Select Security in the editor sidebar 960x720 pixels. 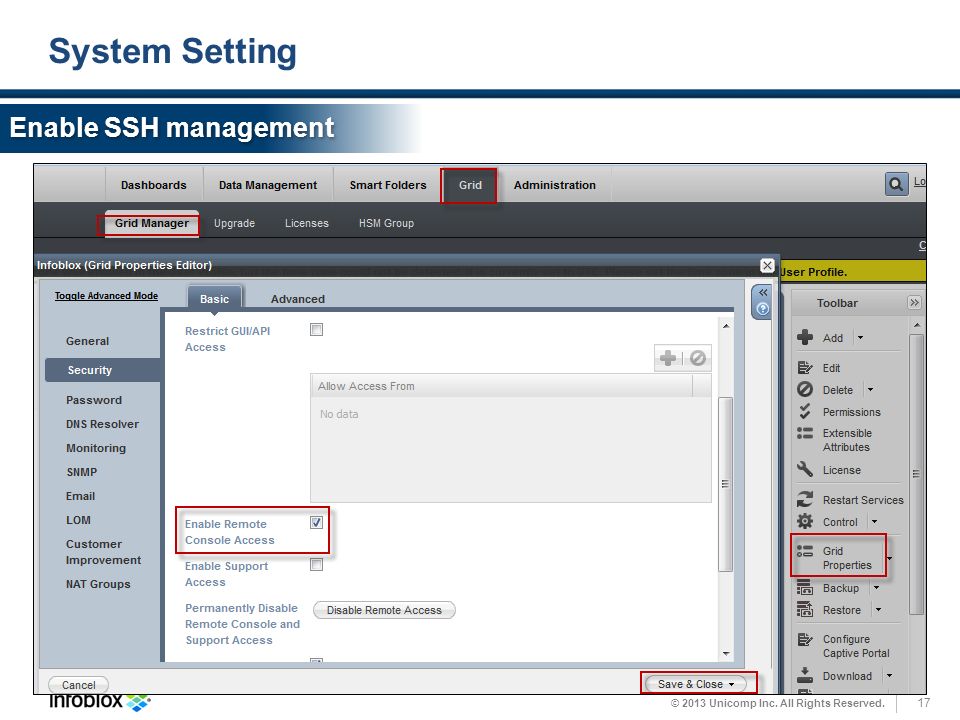tap(102, 370)
